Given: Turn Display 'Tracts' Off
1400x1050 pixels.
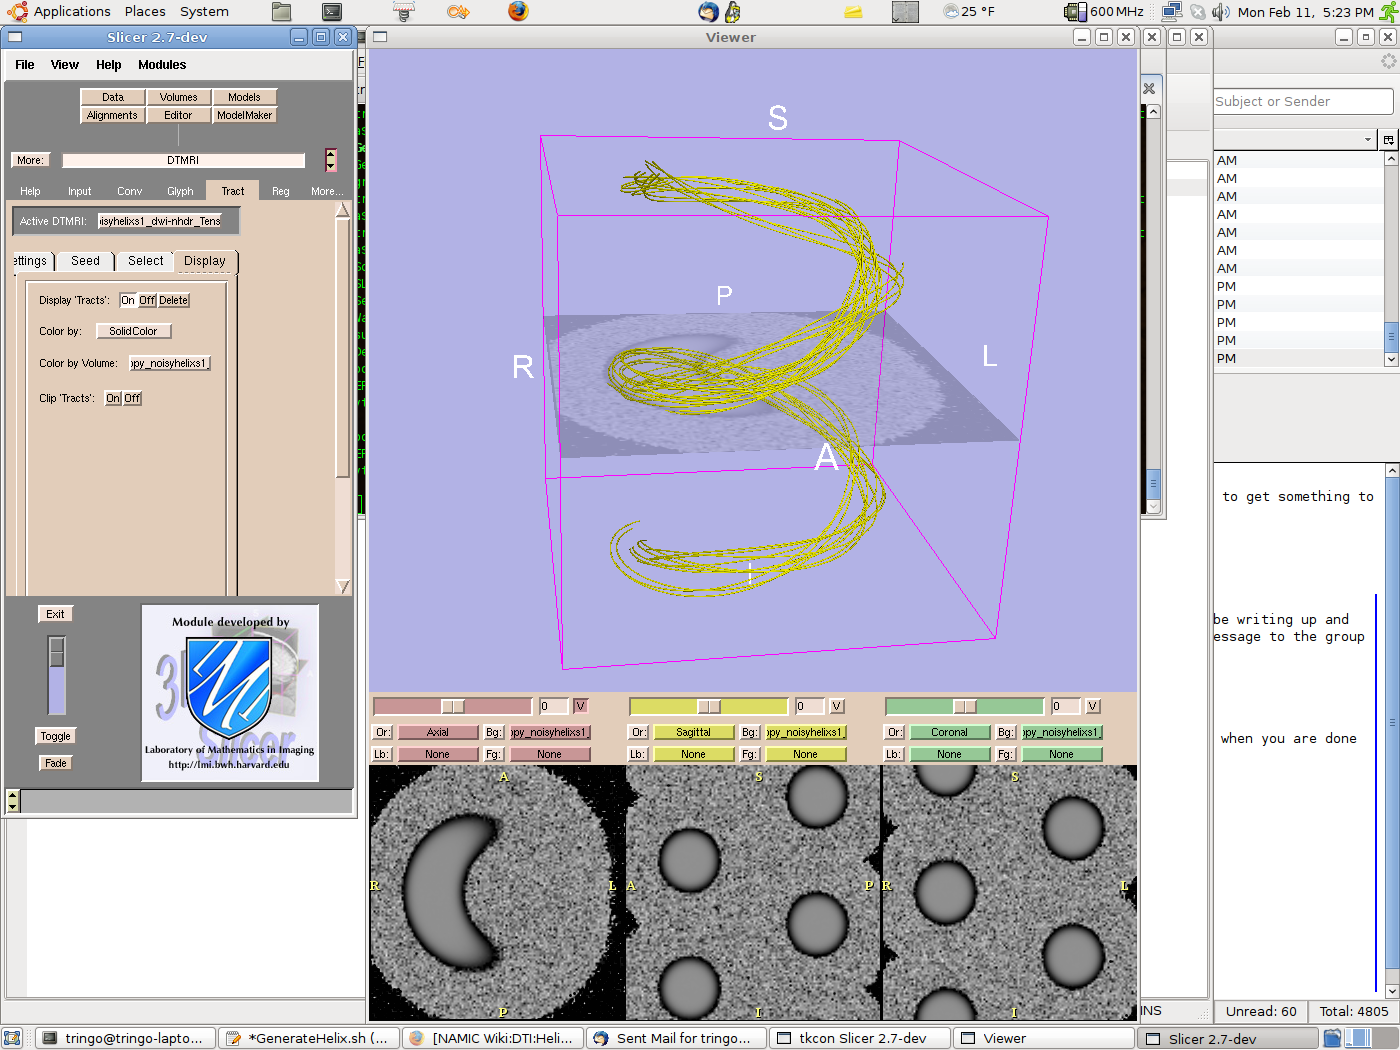Looking at the screenshot, I should click(x=147, y=300).
